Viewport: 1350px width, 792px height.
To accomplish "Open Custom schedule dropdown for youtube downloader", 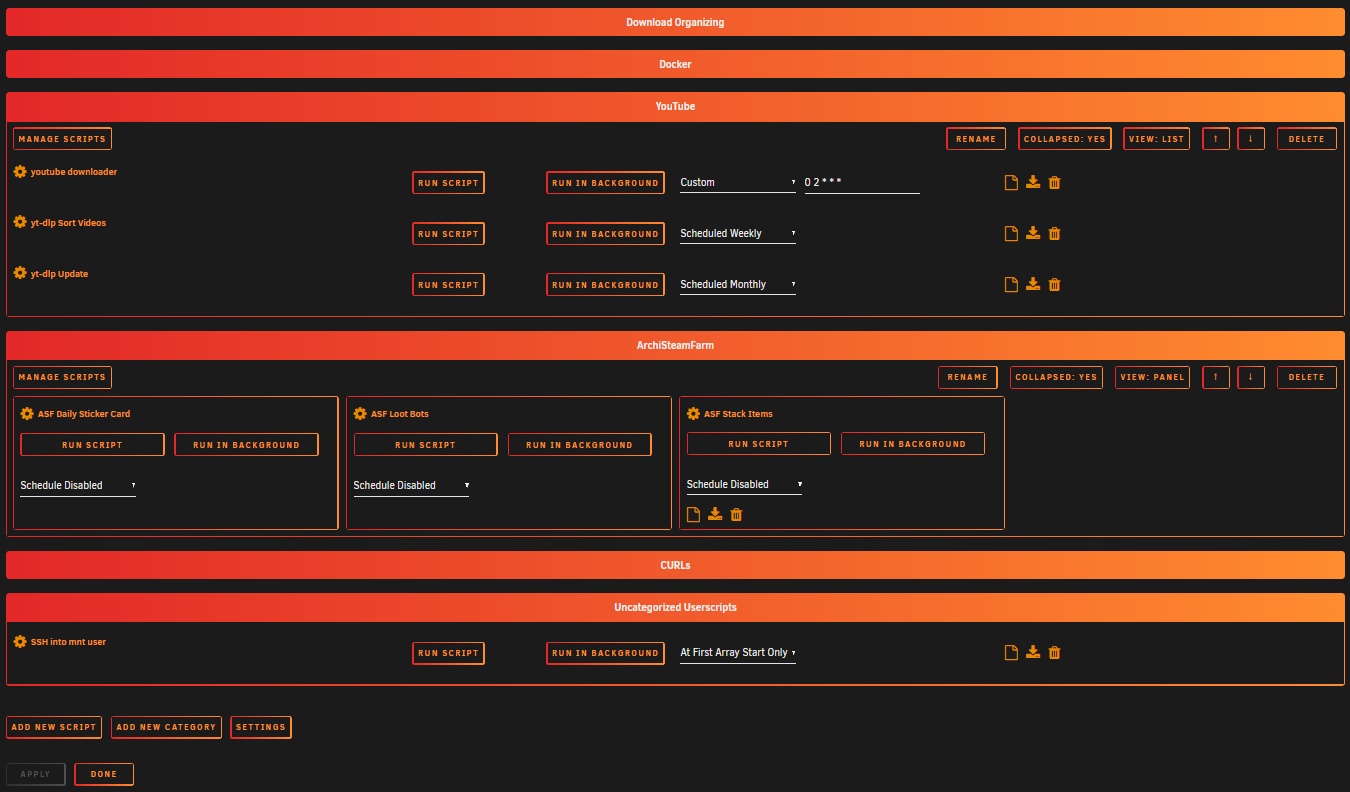I will [x=738, y=182].
